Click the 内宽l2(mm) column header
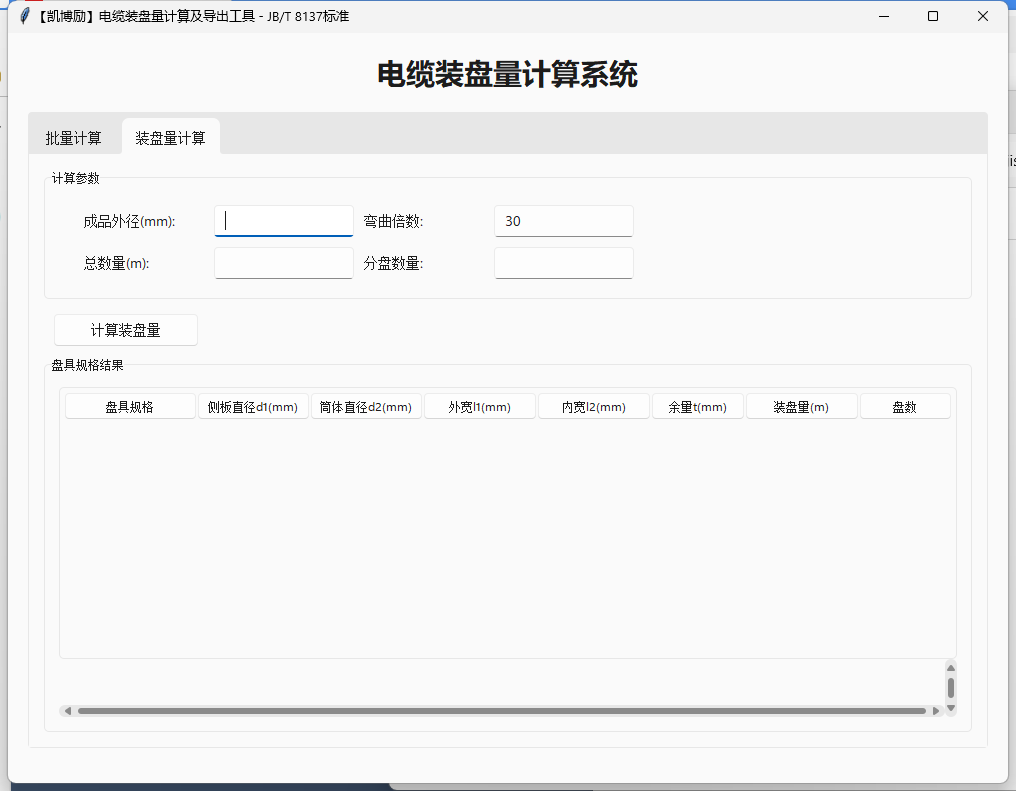Screen dimensions: 1016x791 [593, 405]
